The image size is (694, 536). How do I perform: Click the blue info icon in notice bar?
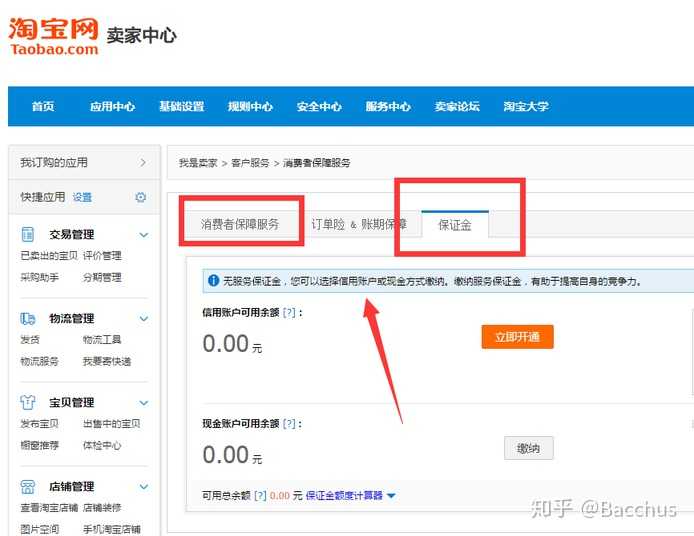tap(213, 281)
